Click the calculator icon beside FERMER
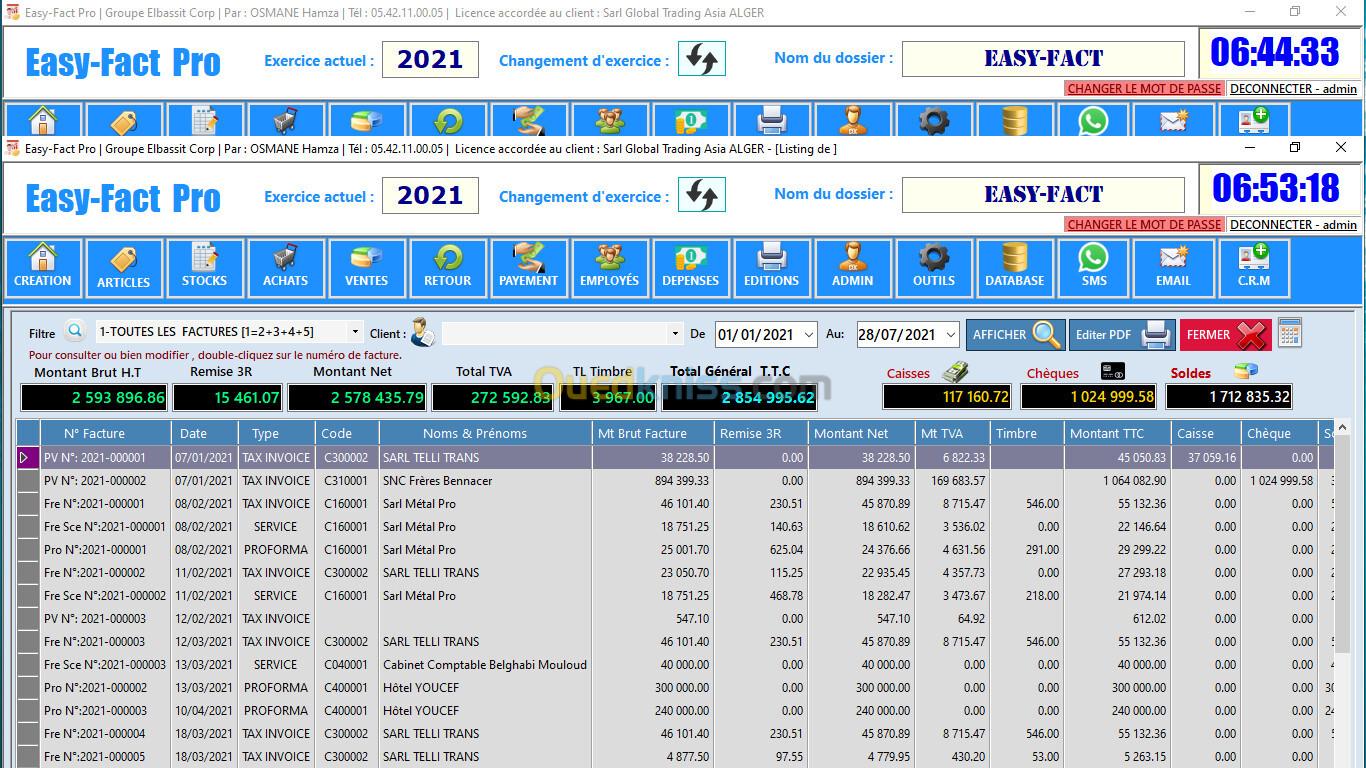This screenshot has width=1366, height=768. click(1290, 333)
